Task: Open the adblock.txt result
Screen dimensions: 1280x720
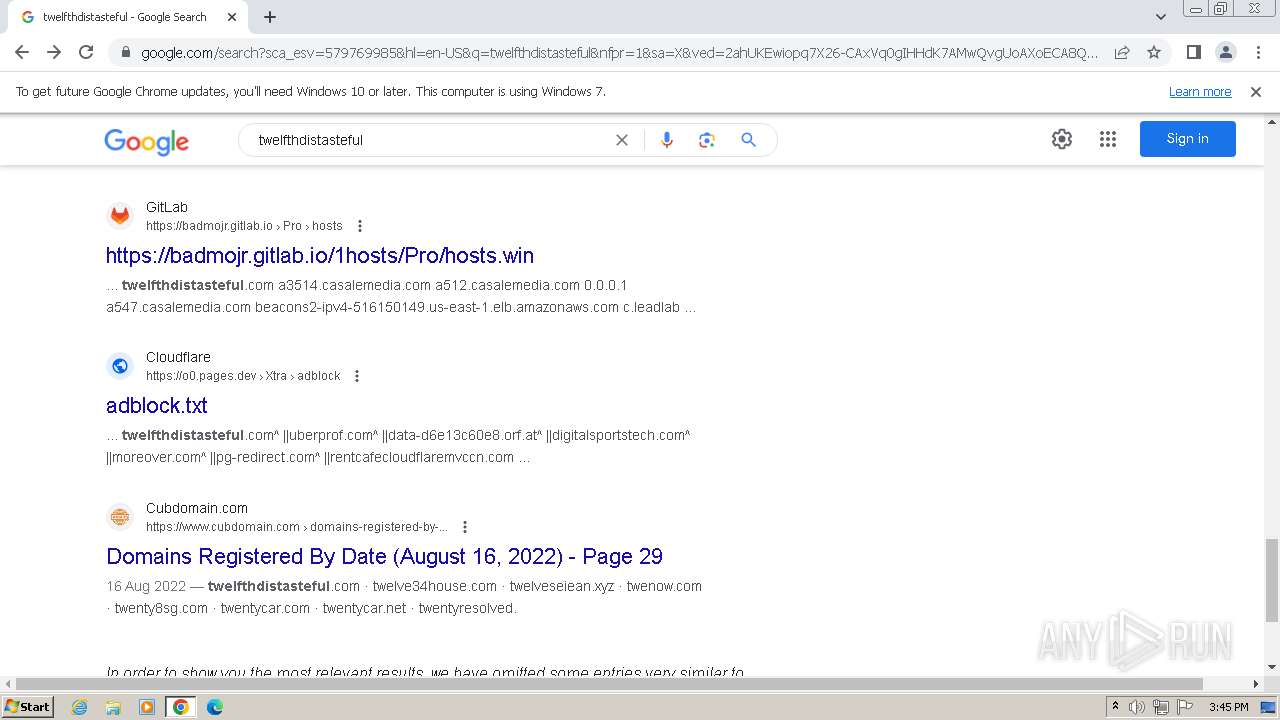Action: 157,405
